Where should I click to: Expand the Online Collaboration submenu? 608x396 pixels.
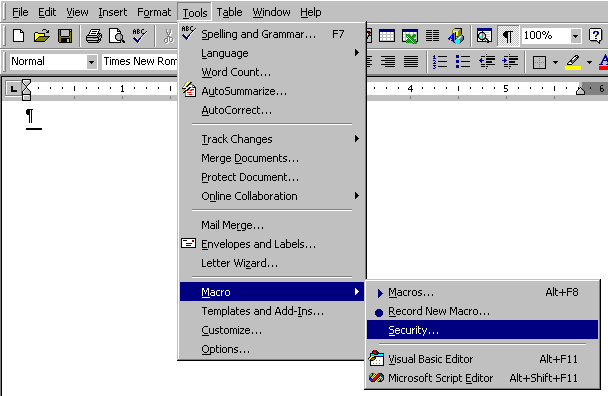pos(271,196)
